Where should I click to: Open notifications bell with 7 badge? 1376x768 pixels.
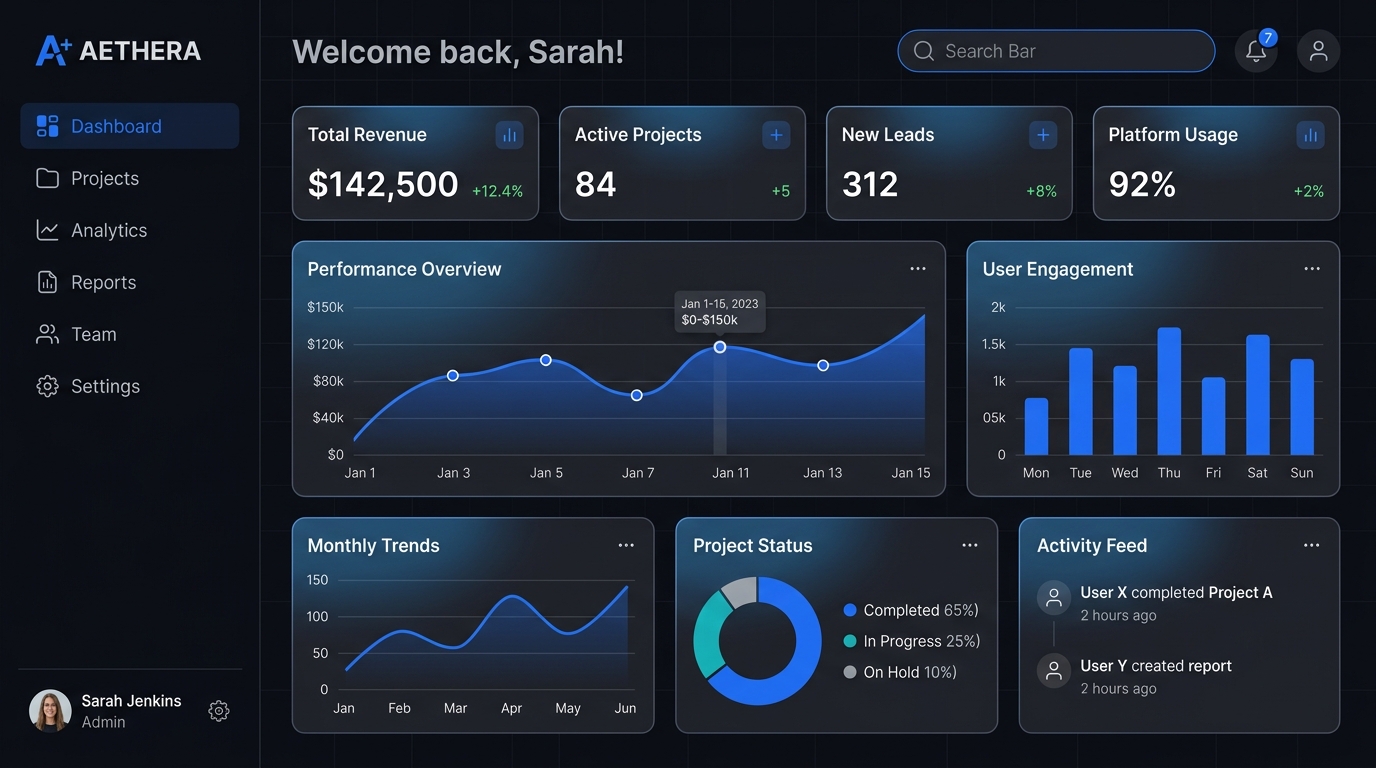click(1256, 51)
